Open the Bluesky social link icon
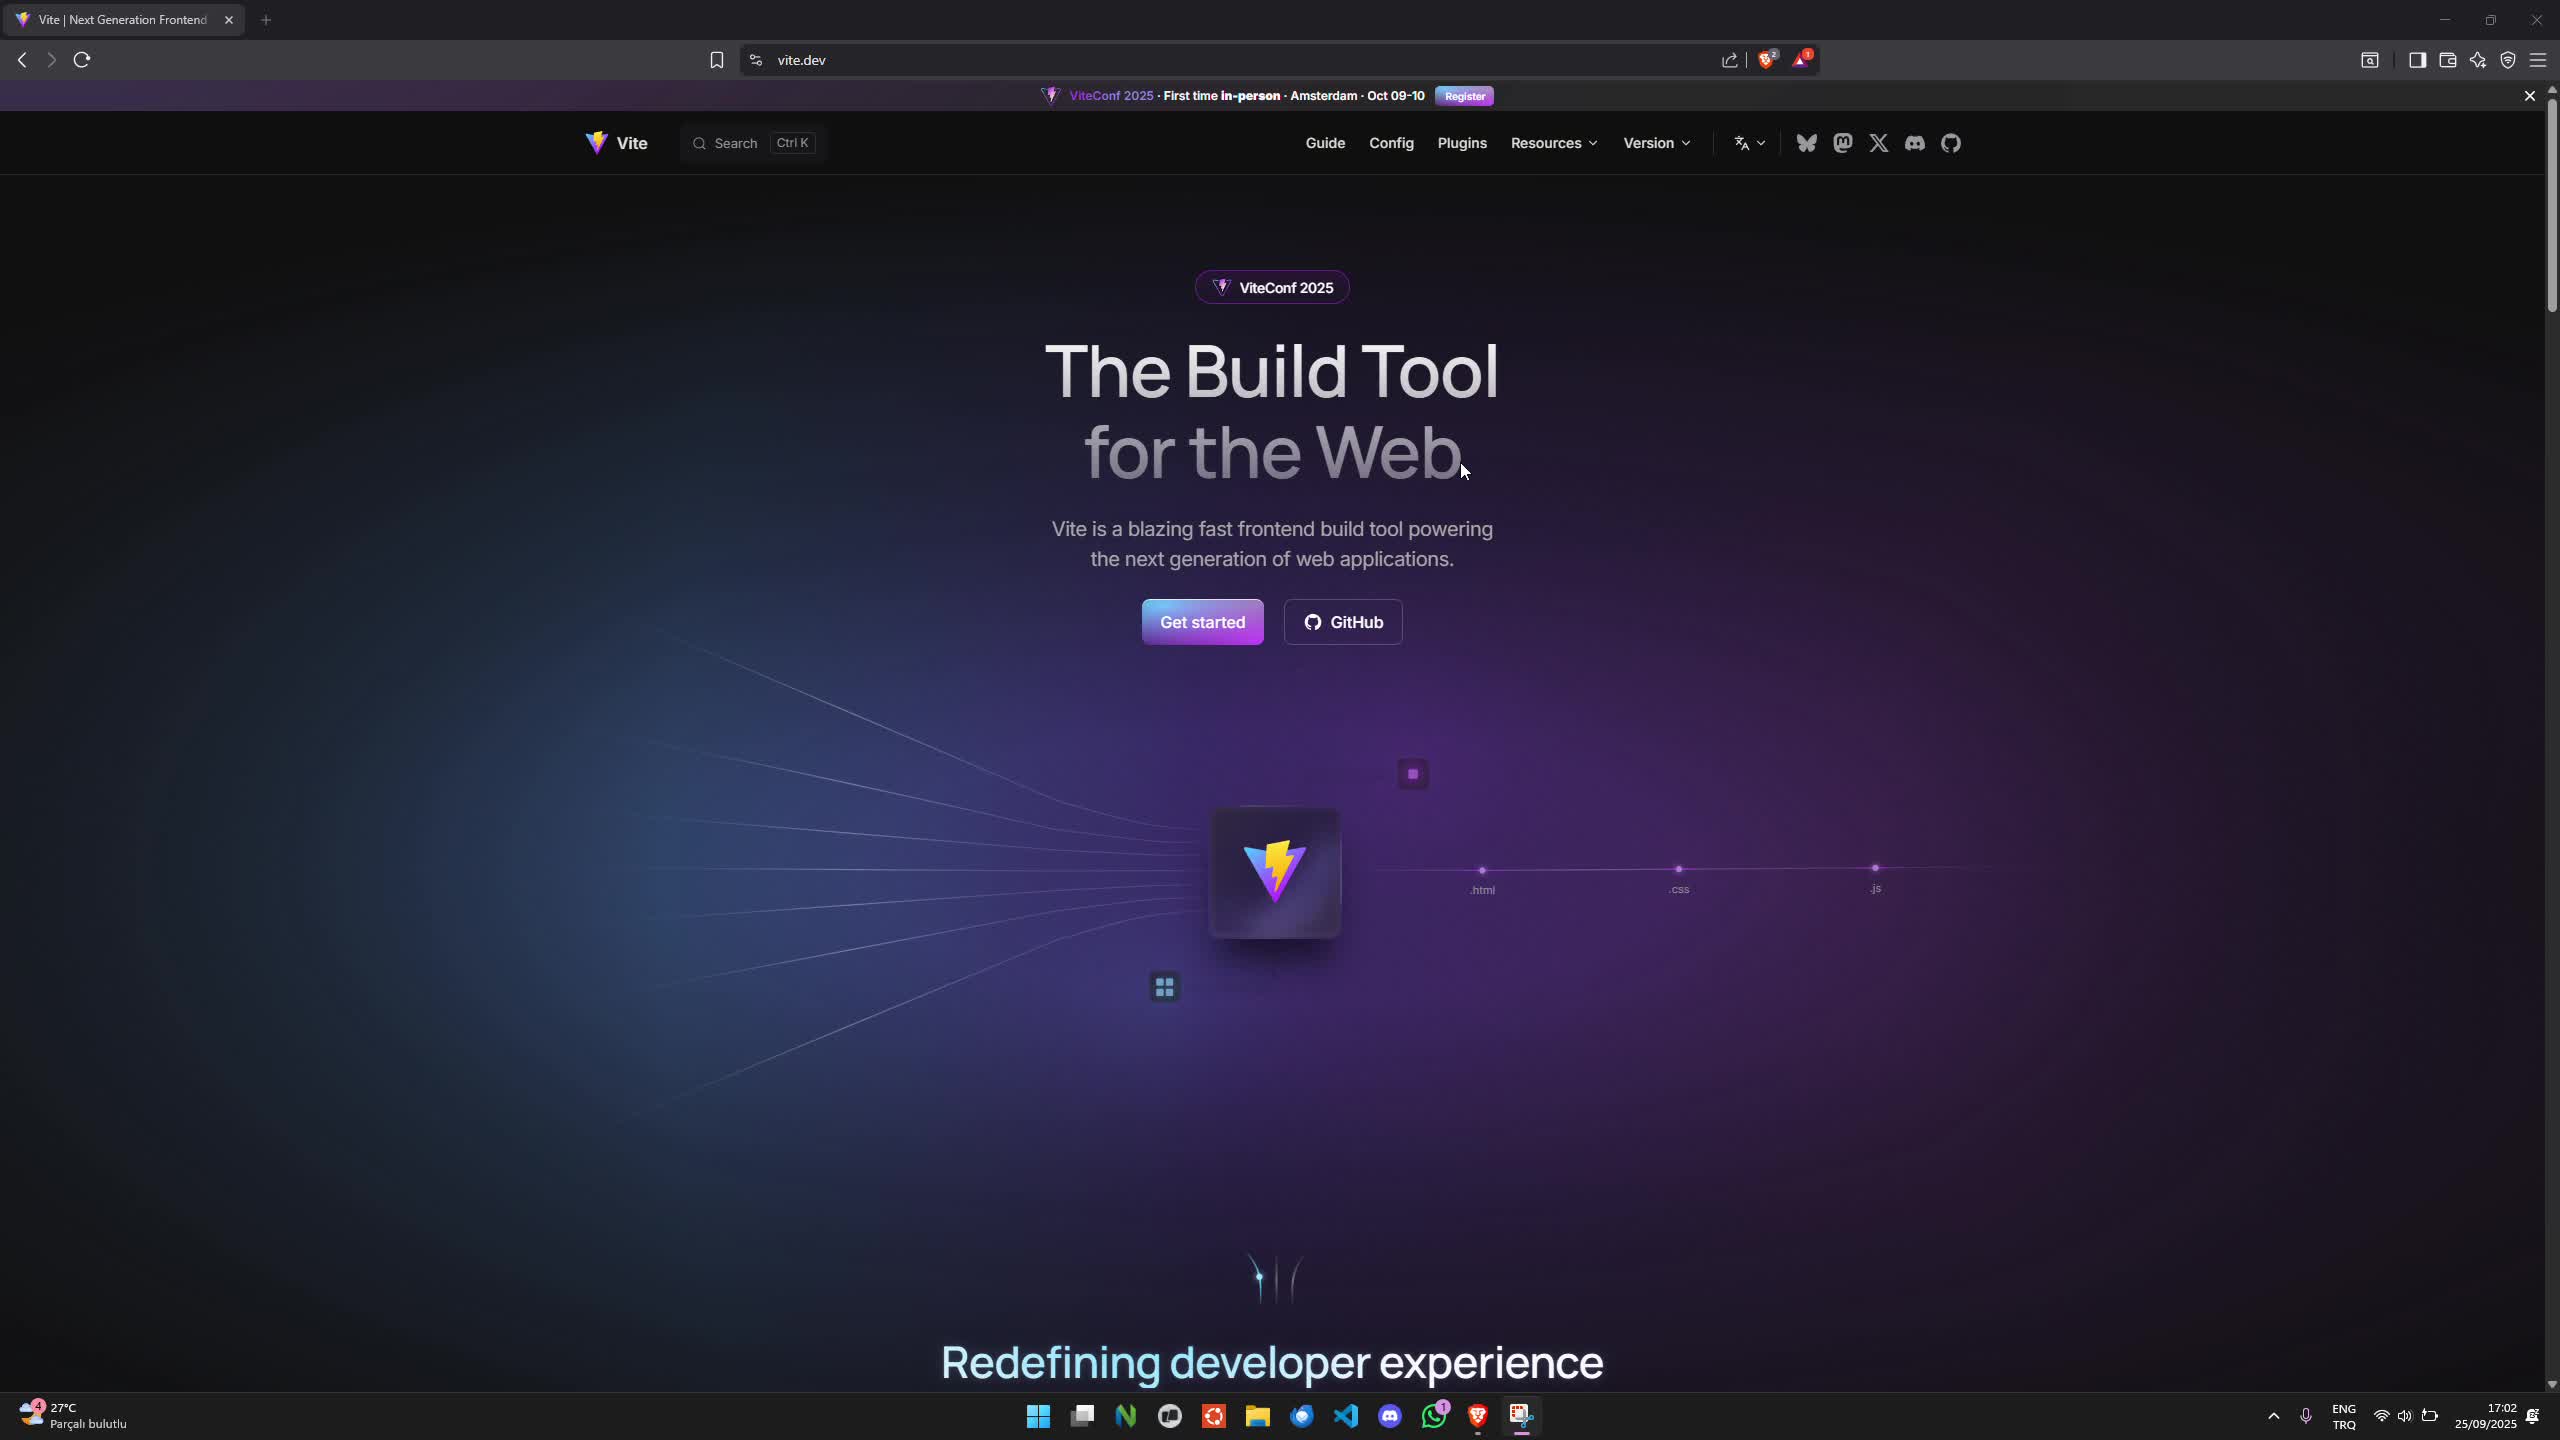 point(1806,143)
